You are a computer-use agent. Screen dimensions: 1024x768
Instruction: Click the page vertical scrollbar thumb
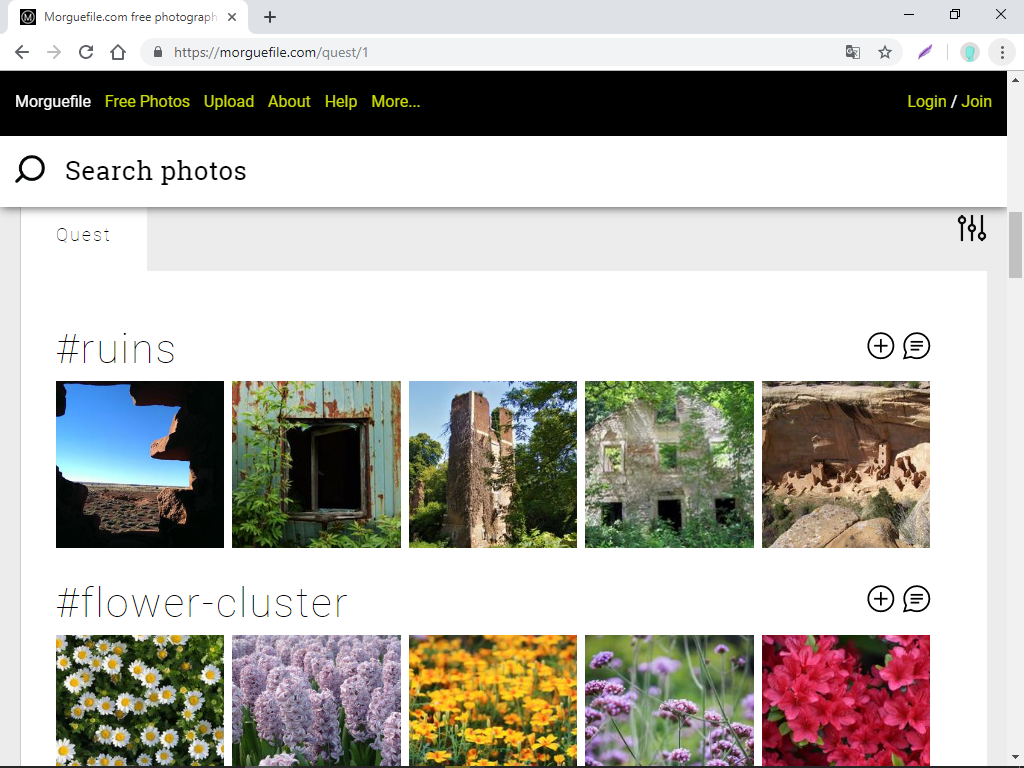point(1016,245)
